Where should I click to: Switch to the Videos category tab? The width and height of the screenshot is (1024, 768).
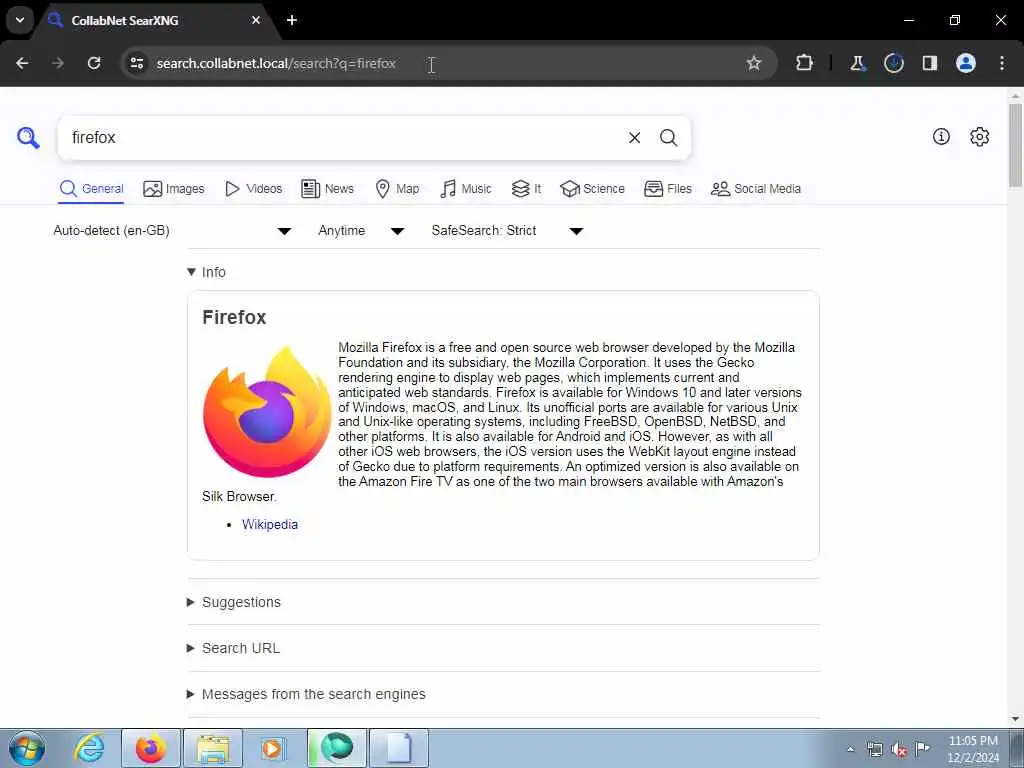click(x=253, y=189)
